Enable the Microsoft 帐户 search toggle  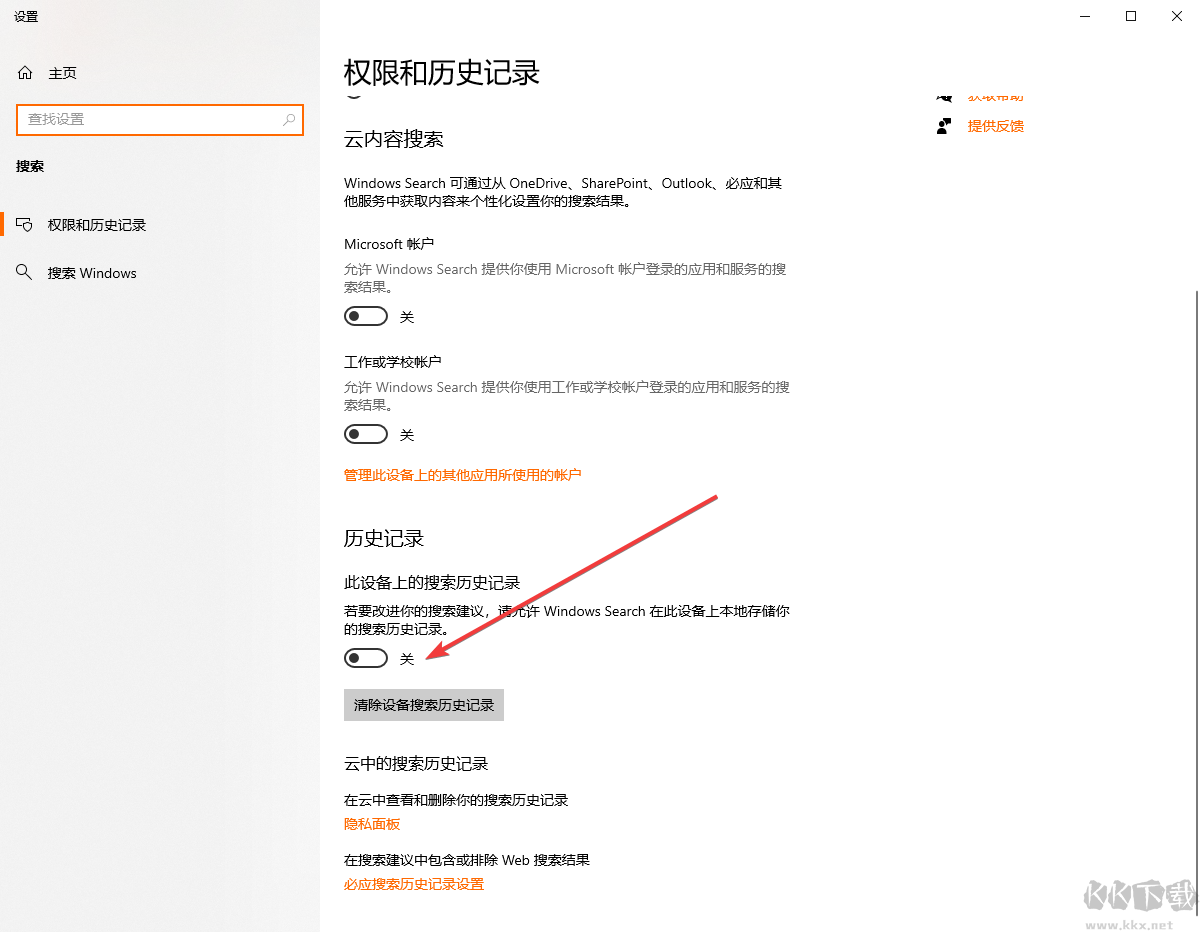[365, 315]
